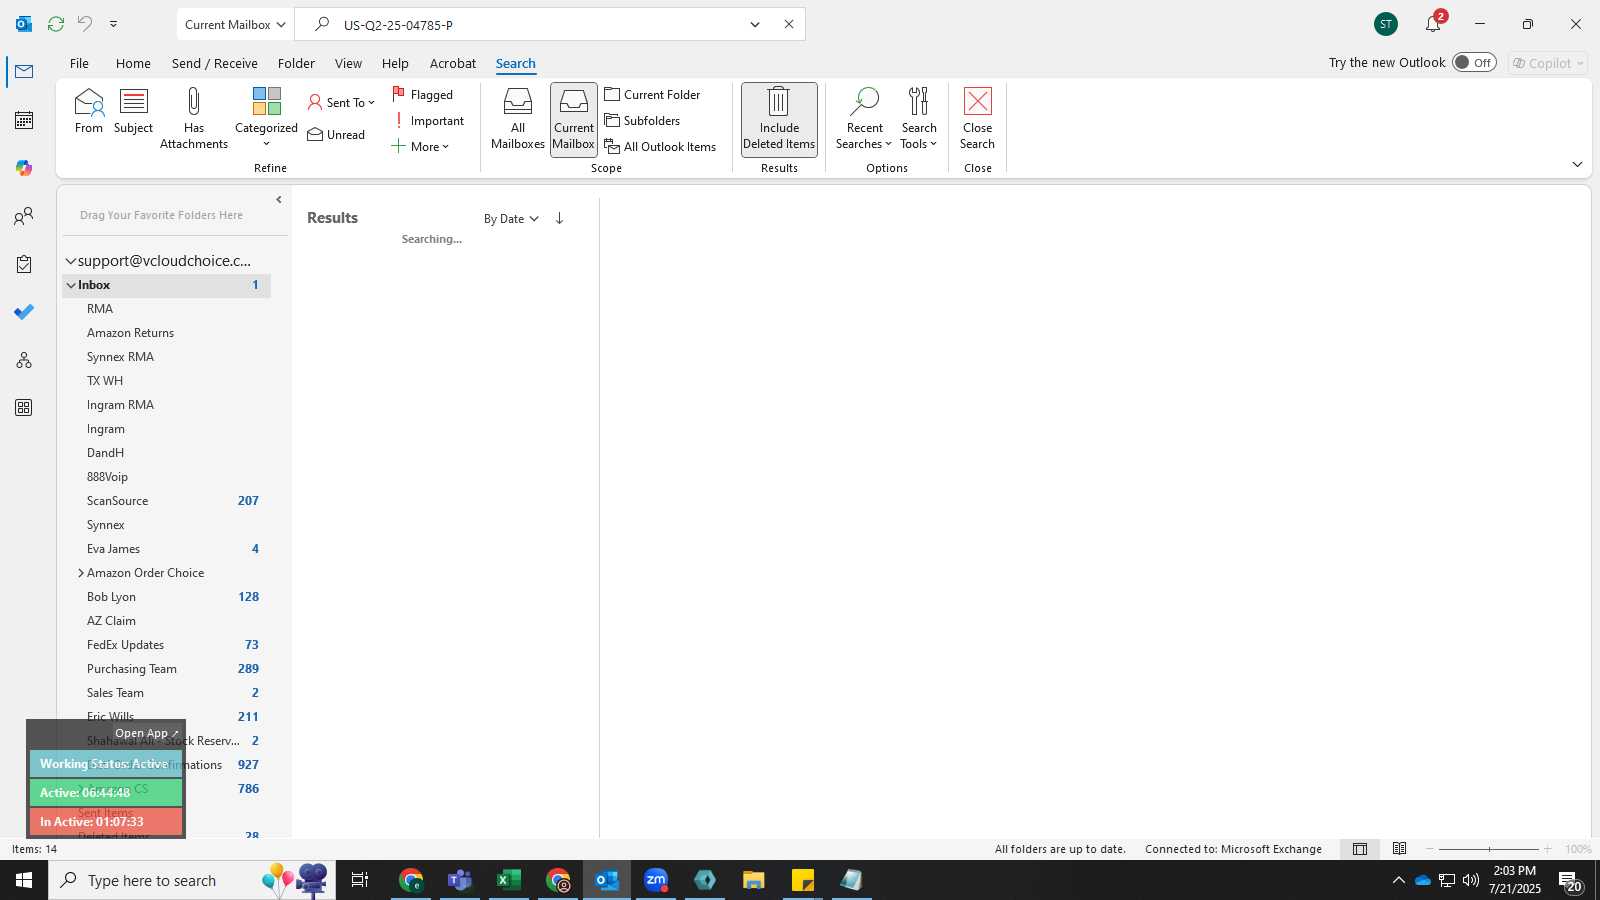The width and height of the screenshot is (1600, 900).
Task: Open More Apps in the sidebar
Action: 24,408
